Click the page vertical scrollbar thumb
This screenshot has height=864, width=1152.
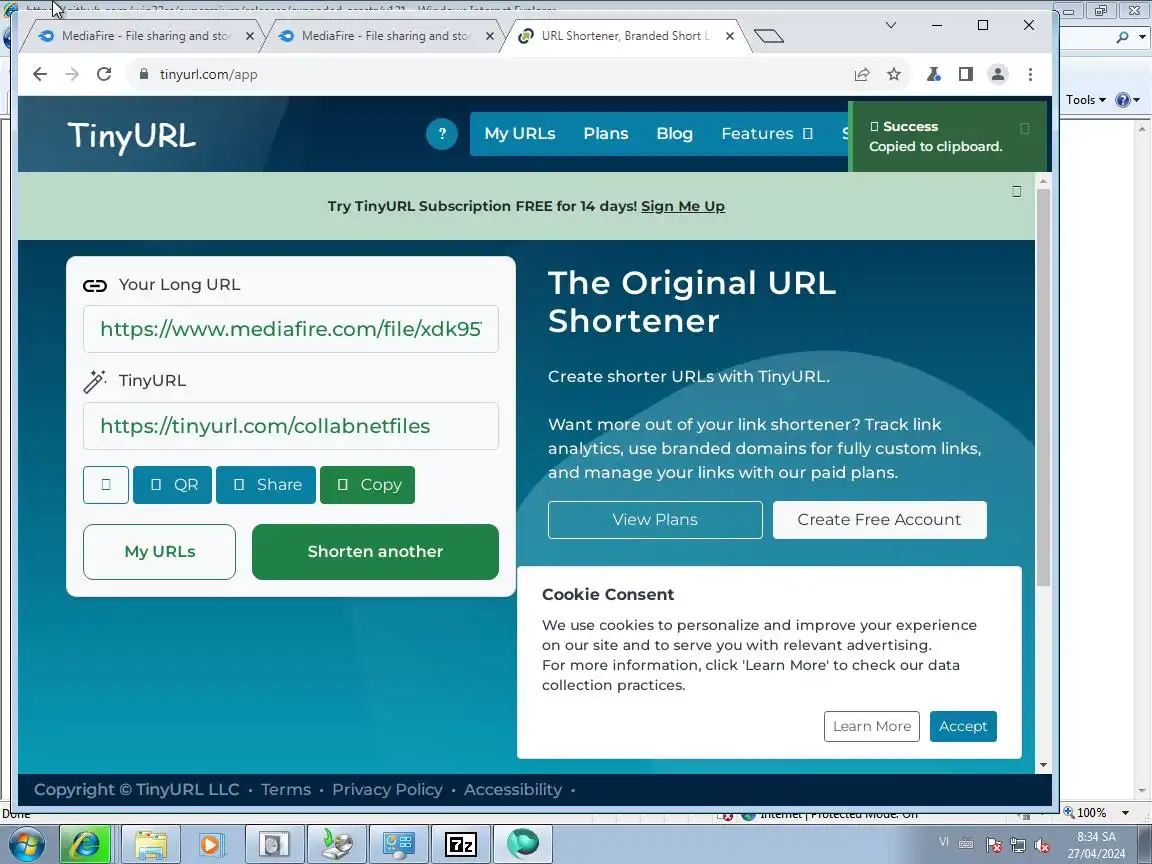coord(1043,387)
